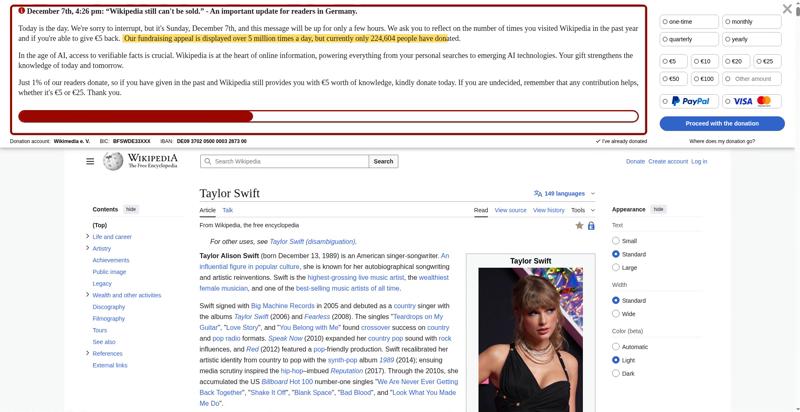The width and height of the screenshot is (800, 412).
Task: Expand Wealth and other activities section
Action: point(88,295)
